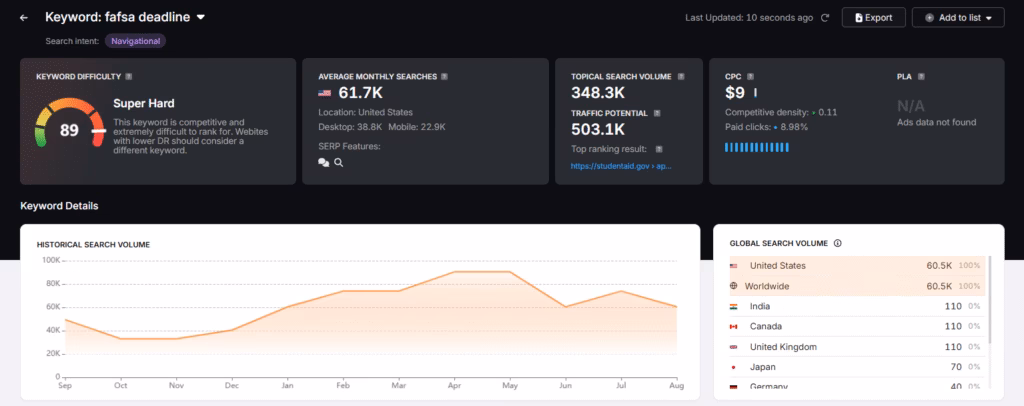Click the chat bubbles SERP feature icon
The height and width of the screenshot is (406, 1024).
[324, 163]
